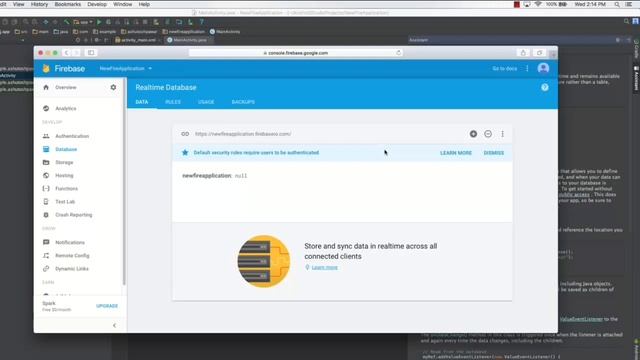640x360 pixels.
Task: Dismiss the security rules notice
Action: coord(494,153)
